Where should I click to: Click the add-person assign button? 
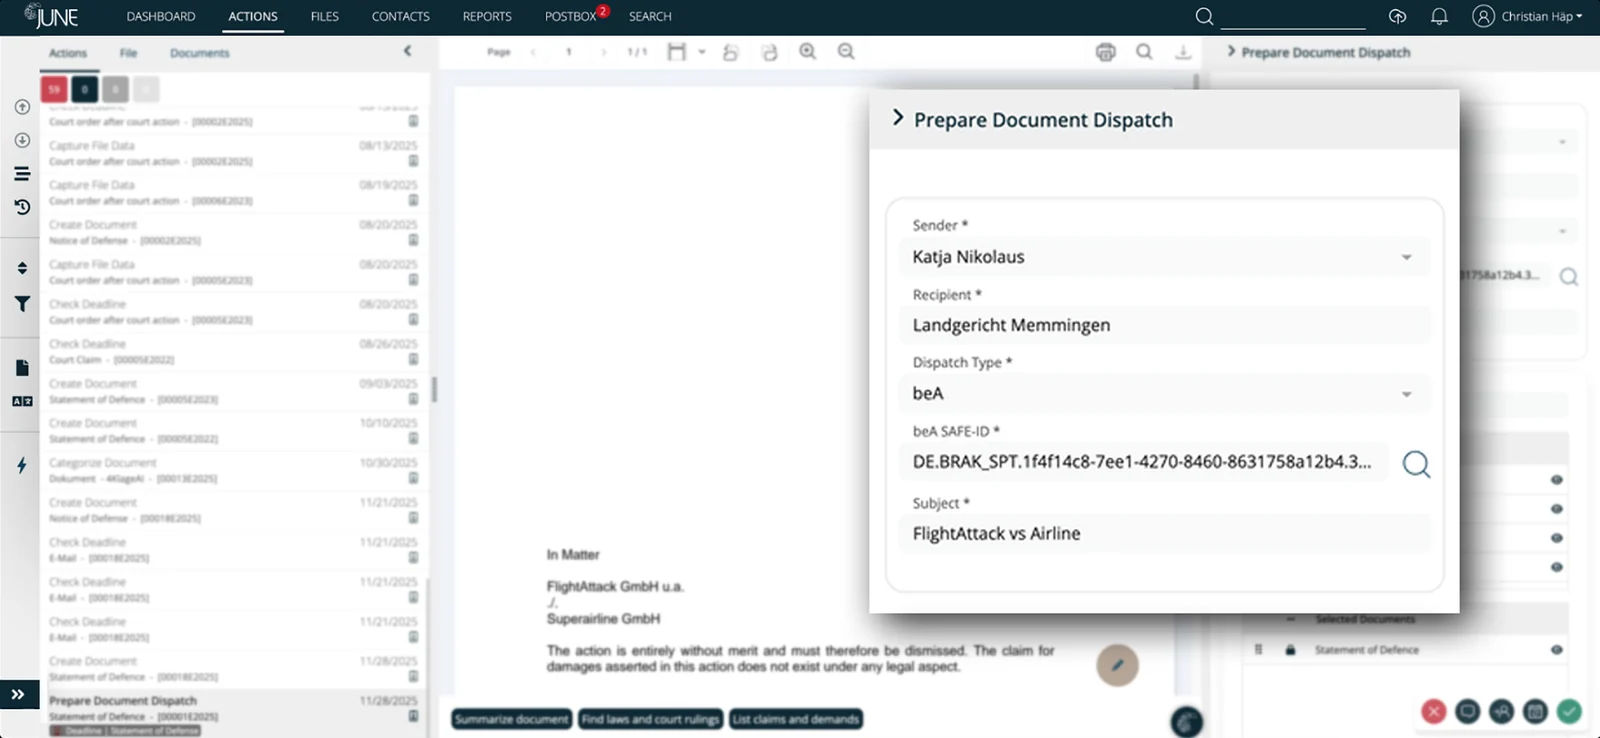tap(1501, 711)
